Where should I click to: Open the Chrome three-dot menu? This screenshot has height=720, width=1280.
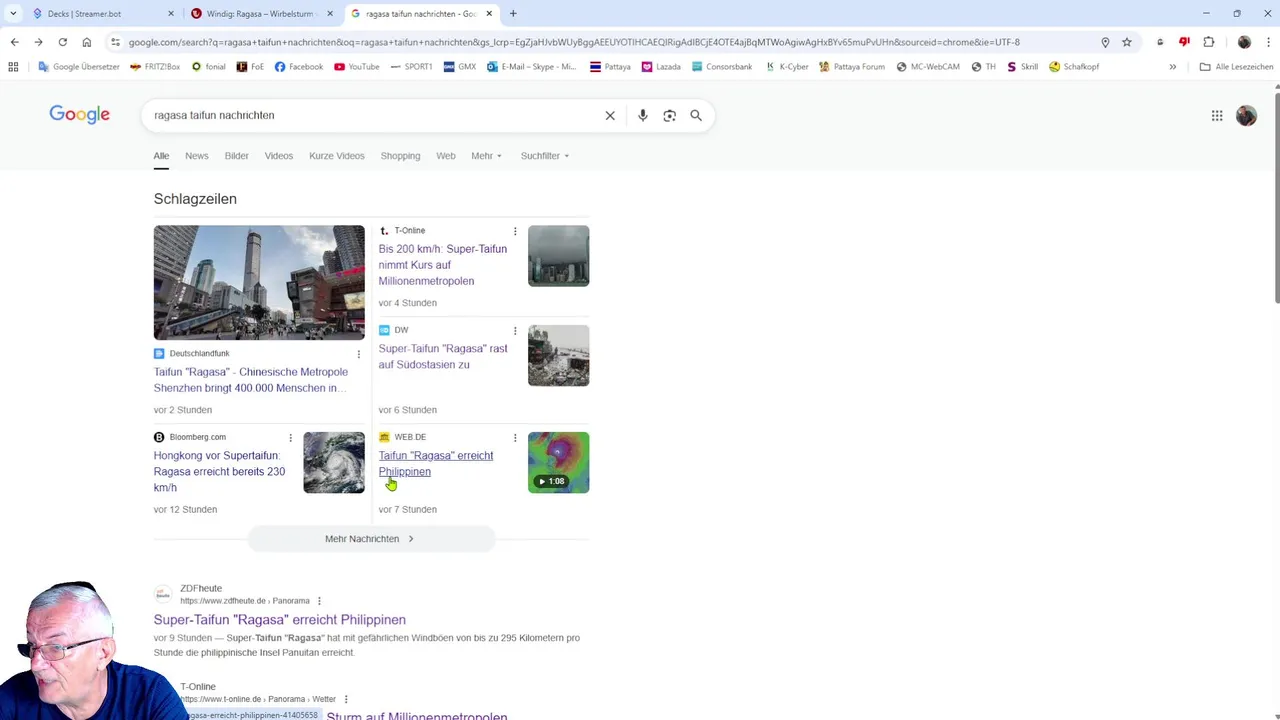click(x=1267, y=42)
